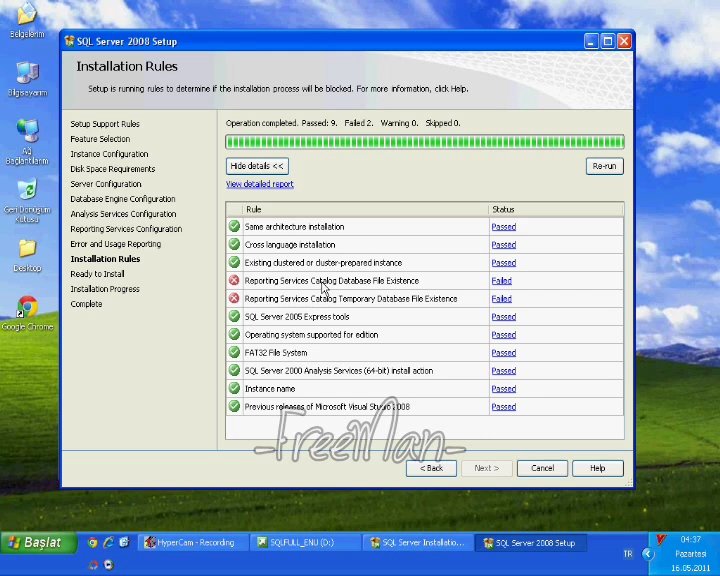Click the check icon beside Previous releases of Visual Studio
The width and height of the screenshot is (720, 576).
tap(234, 407)
